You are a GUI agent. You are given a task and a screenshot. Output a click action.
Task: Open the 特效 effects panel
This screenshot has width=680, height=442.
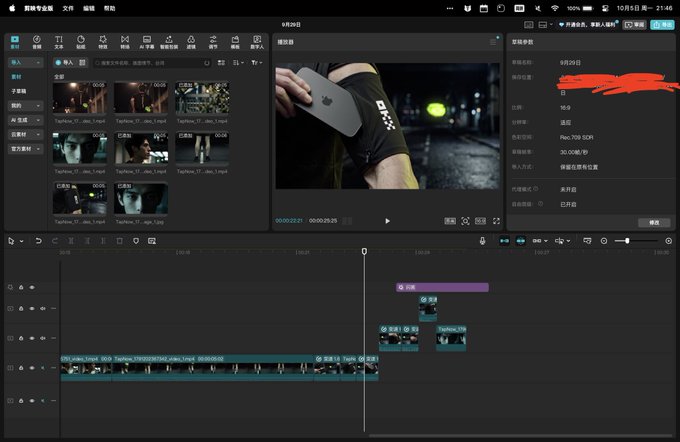(x=103, y=42)
